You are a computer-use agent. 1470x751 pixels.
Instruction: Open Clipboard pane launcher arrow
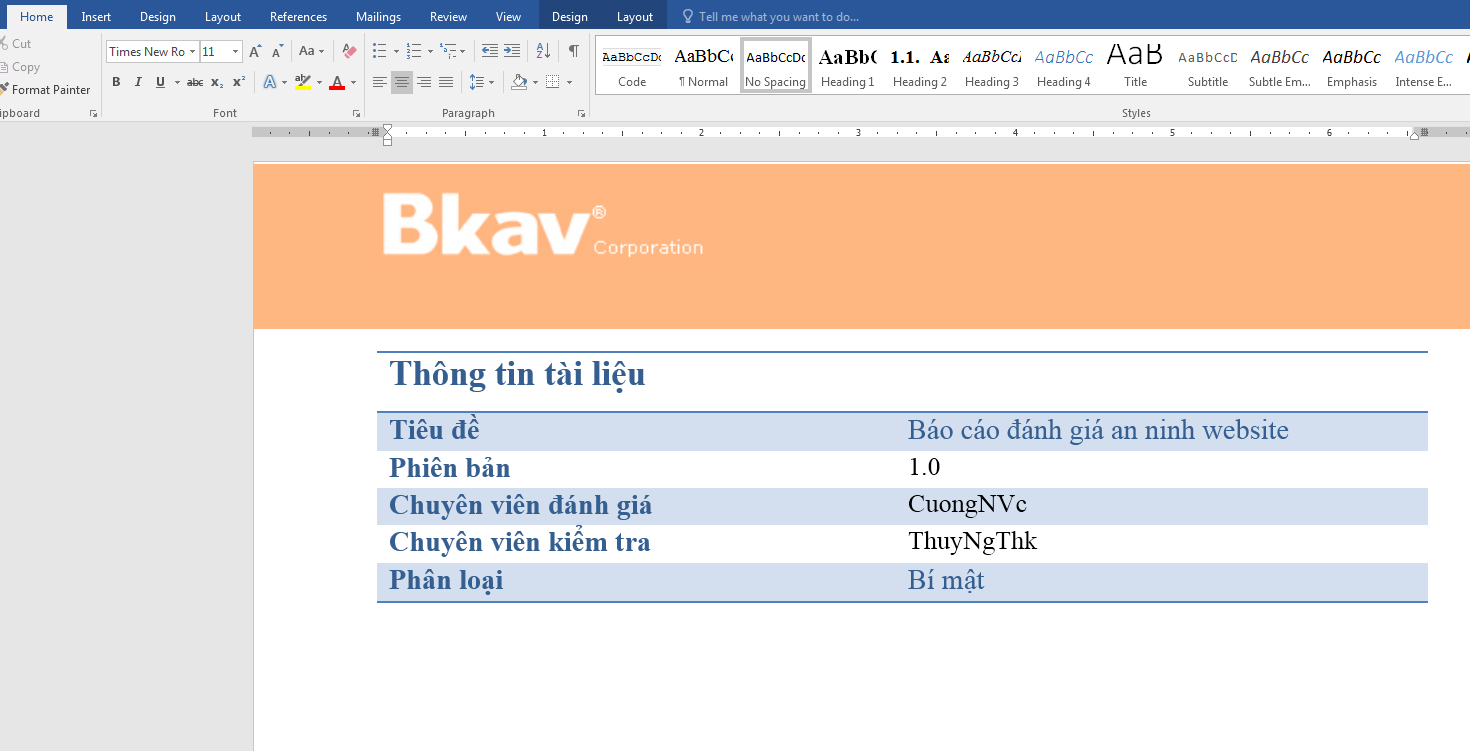[x=93, y=114]
